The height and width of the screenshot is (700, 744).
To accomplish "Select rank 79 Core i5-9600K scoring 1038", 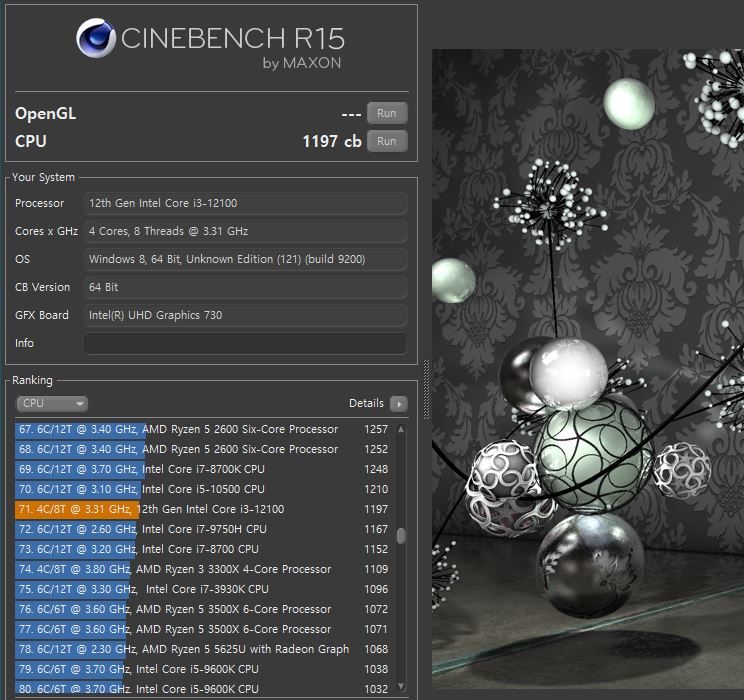I will 204,669.
